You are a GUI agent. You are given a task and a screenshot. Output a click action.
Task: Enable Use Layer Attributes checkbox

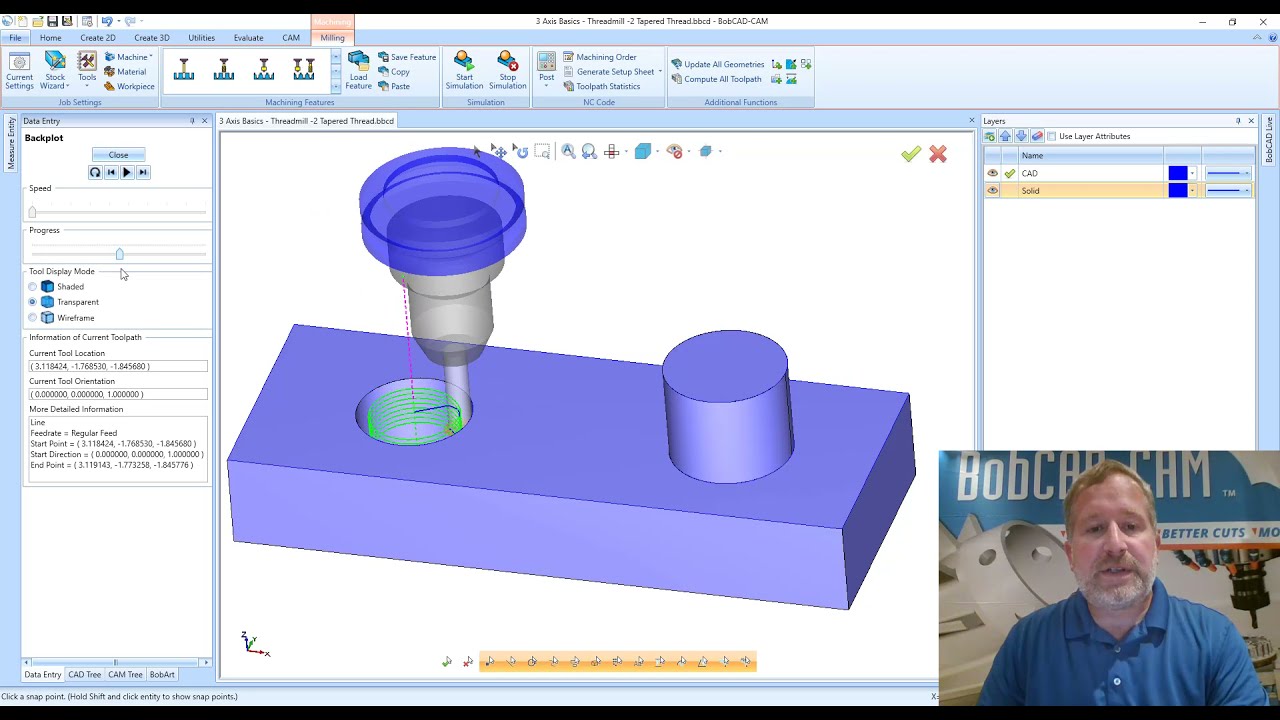(x=1051, y=136)
